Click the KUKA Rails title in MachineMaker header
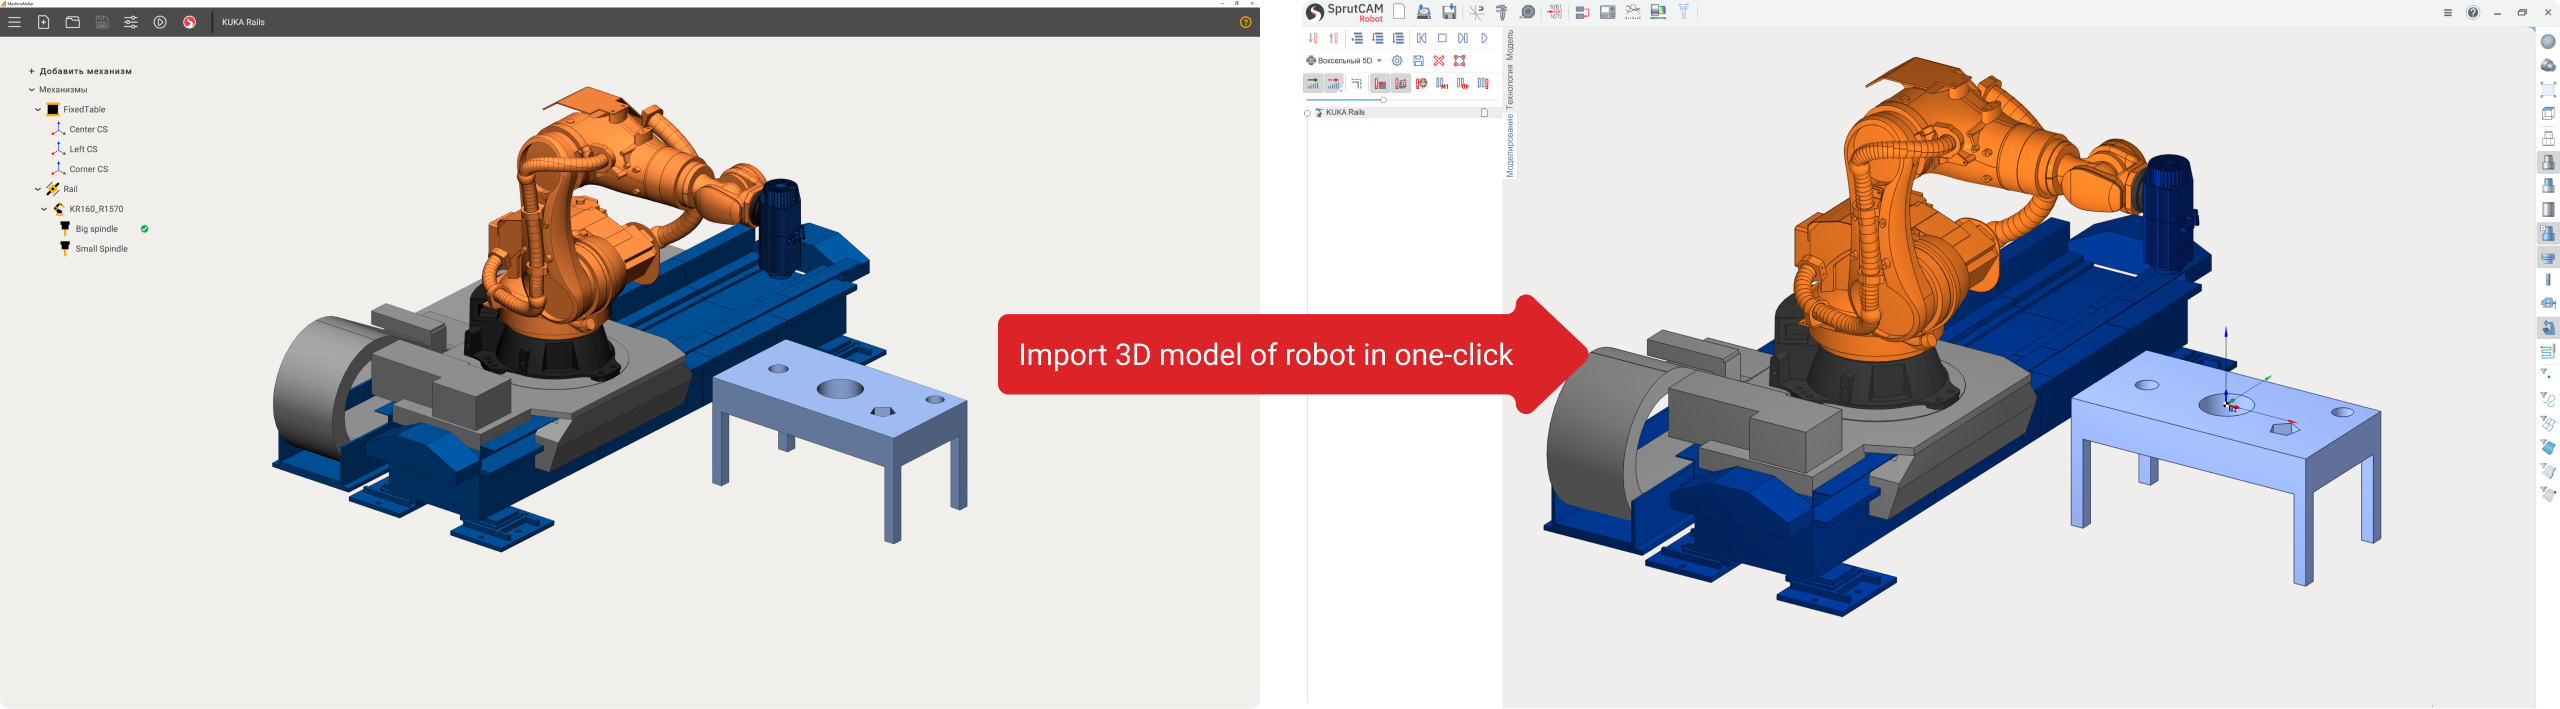Viewport: 2560px width, 709px height. 243,22
